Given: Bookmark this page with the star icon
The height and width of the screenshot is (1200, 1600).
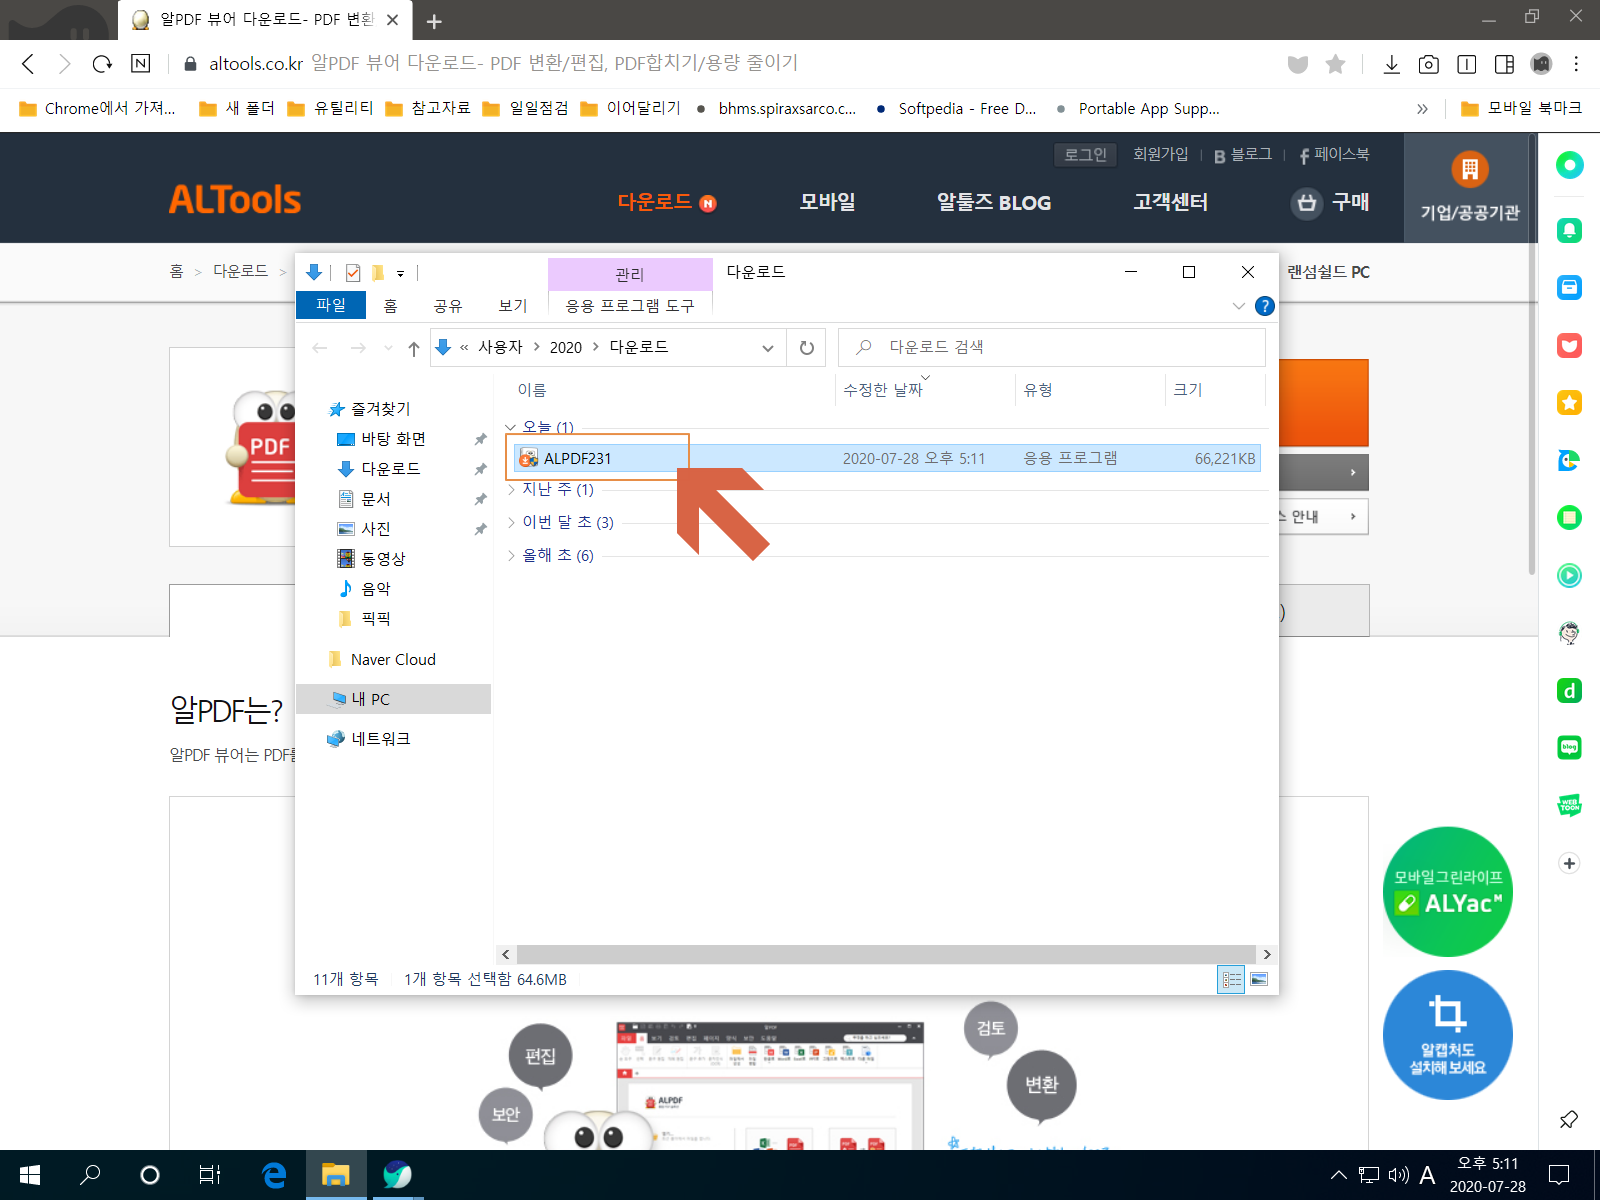Looking at the screenshot, I should 1335,64.
